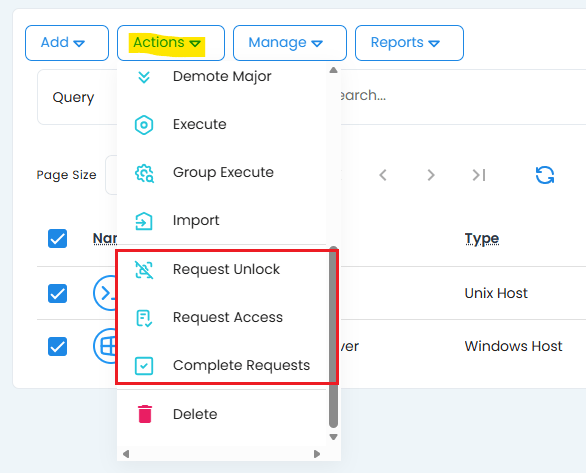The height and width of the screenshot is (473, 586).
Task: Jump to last page icon
Action: 479,175
